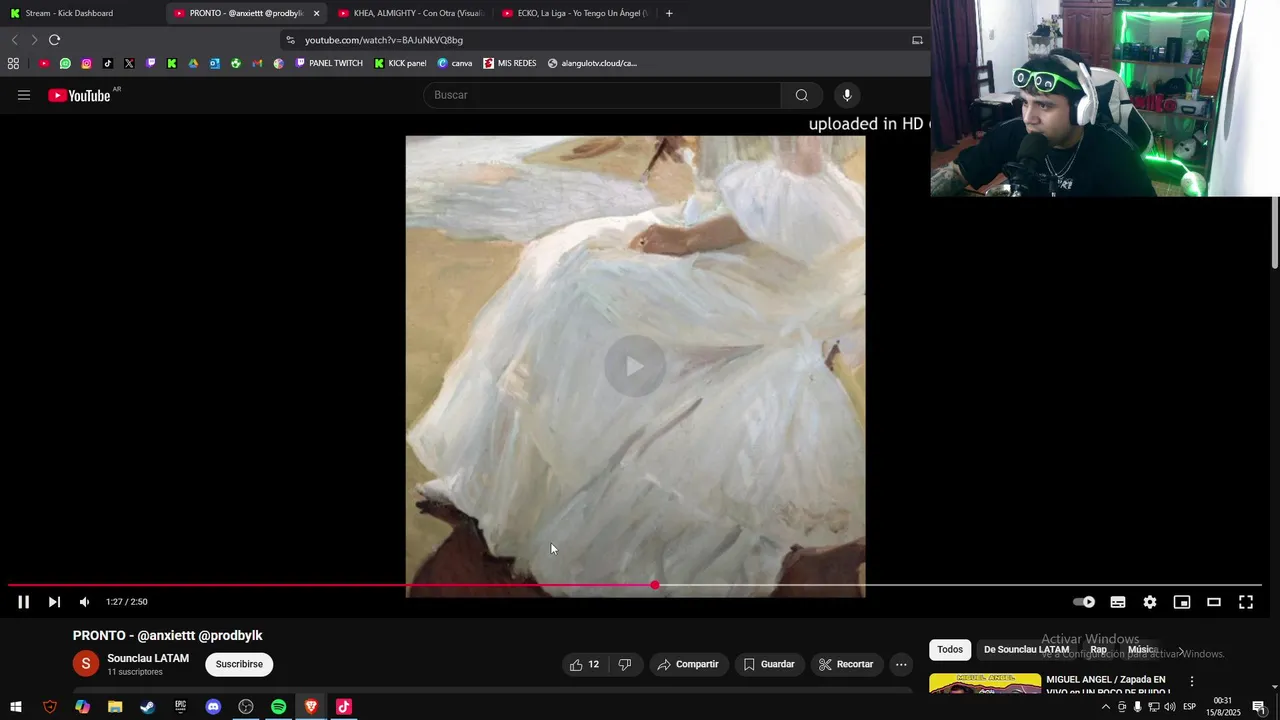Open the MIGUEL ANGEL suggested video thumbnail

tap(985, 684)
